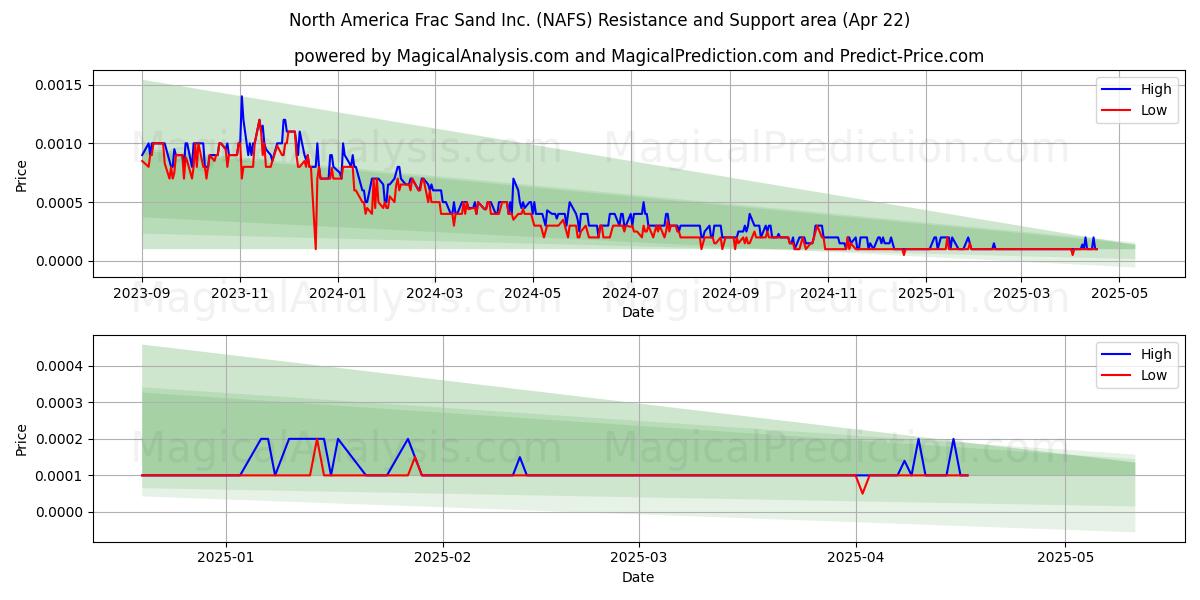This screenshot has height=600, width=1200.
Task: Click the 2024-05 x-axis tick label
Action: coord(532,294)
